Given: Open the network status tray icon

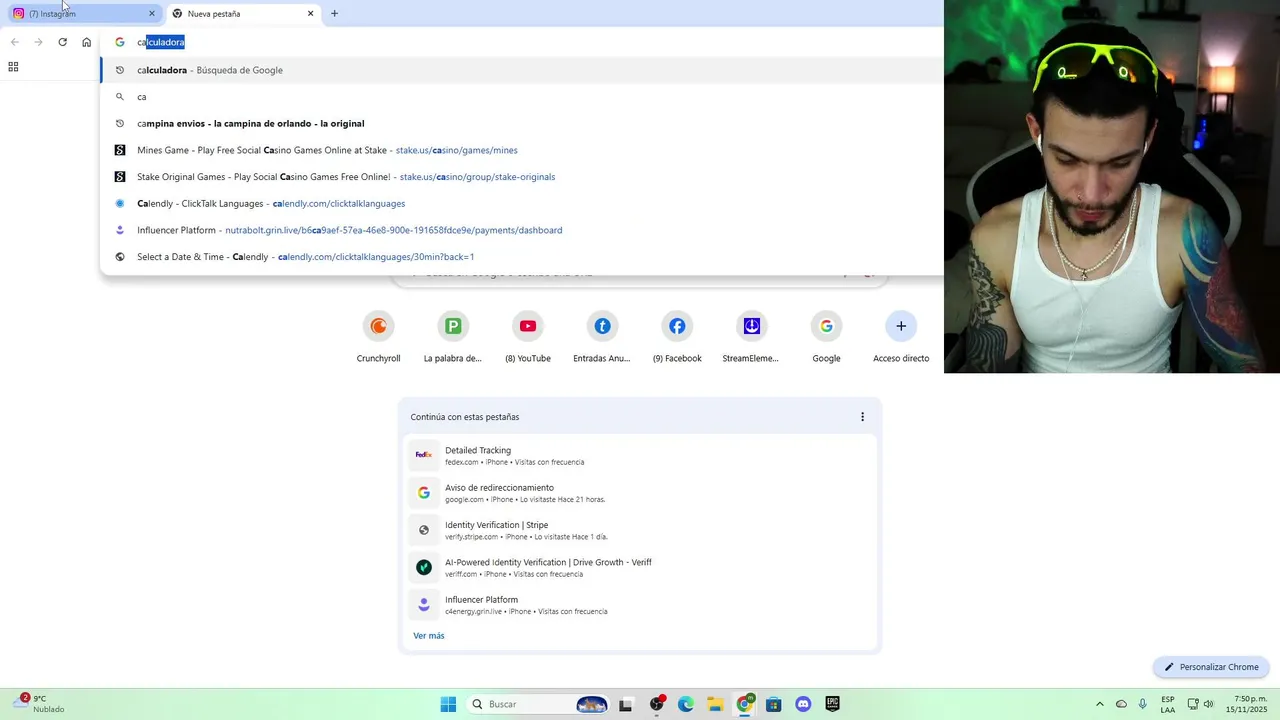Looking at the screenshot, I should (x=1193, y=704).
